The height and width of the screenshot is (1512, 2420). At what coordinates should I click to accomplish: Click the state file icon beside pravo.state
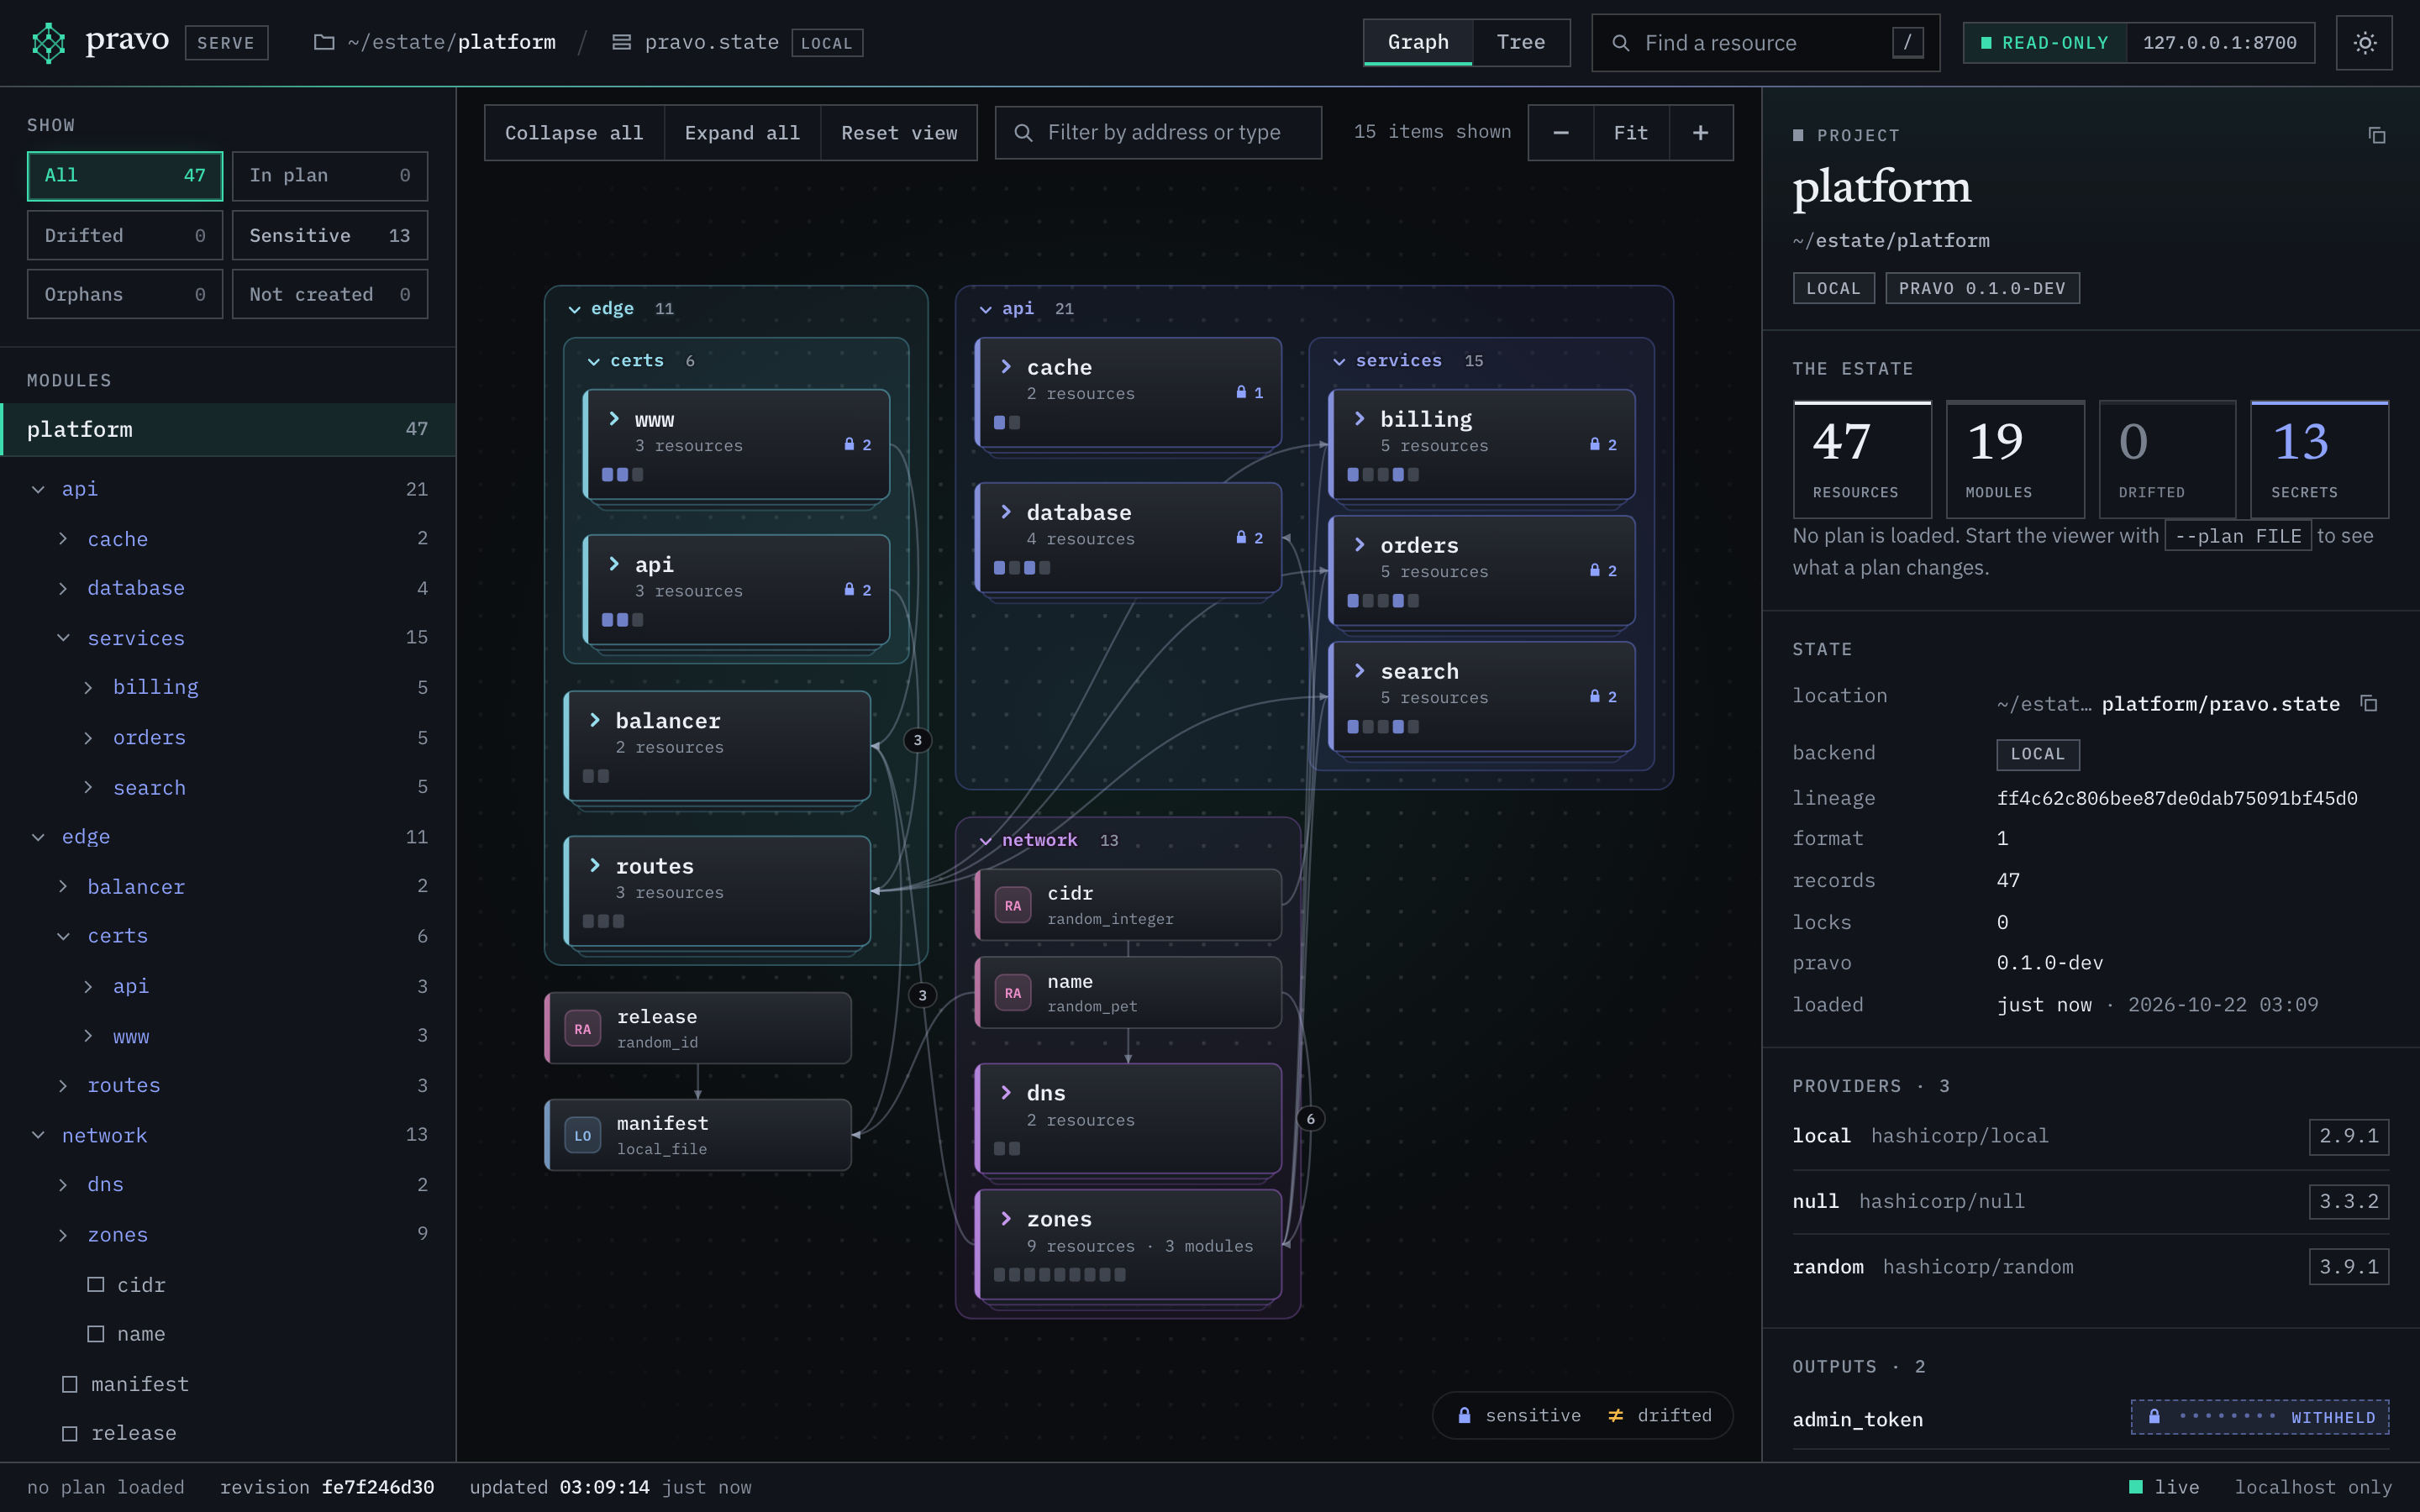click(621, 43)
